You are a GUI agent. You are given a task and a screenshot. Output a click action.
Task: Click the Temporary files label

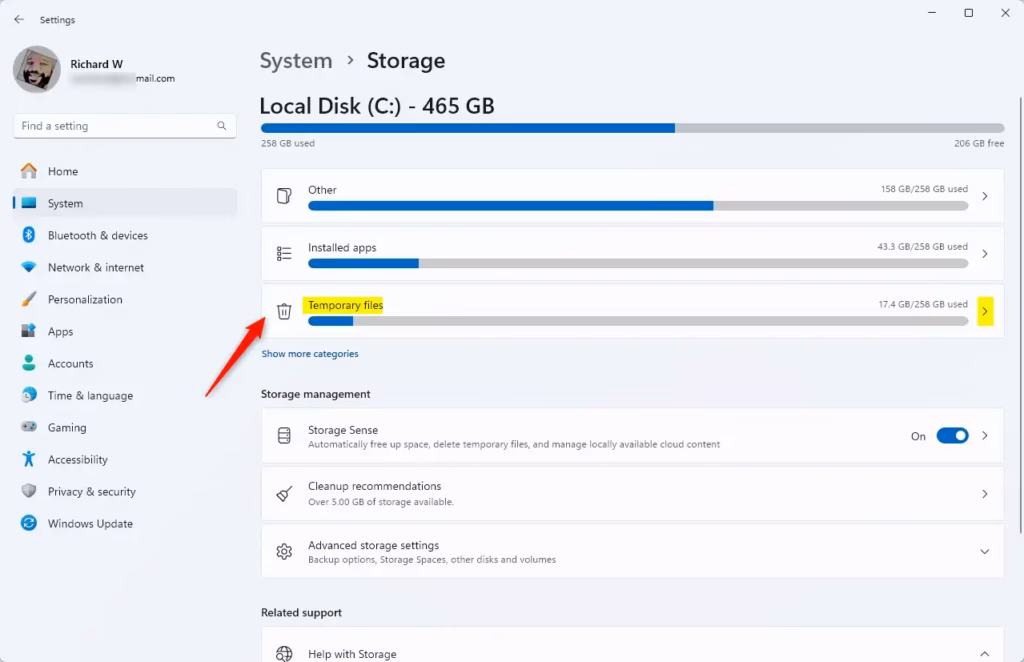(345, 305)
